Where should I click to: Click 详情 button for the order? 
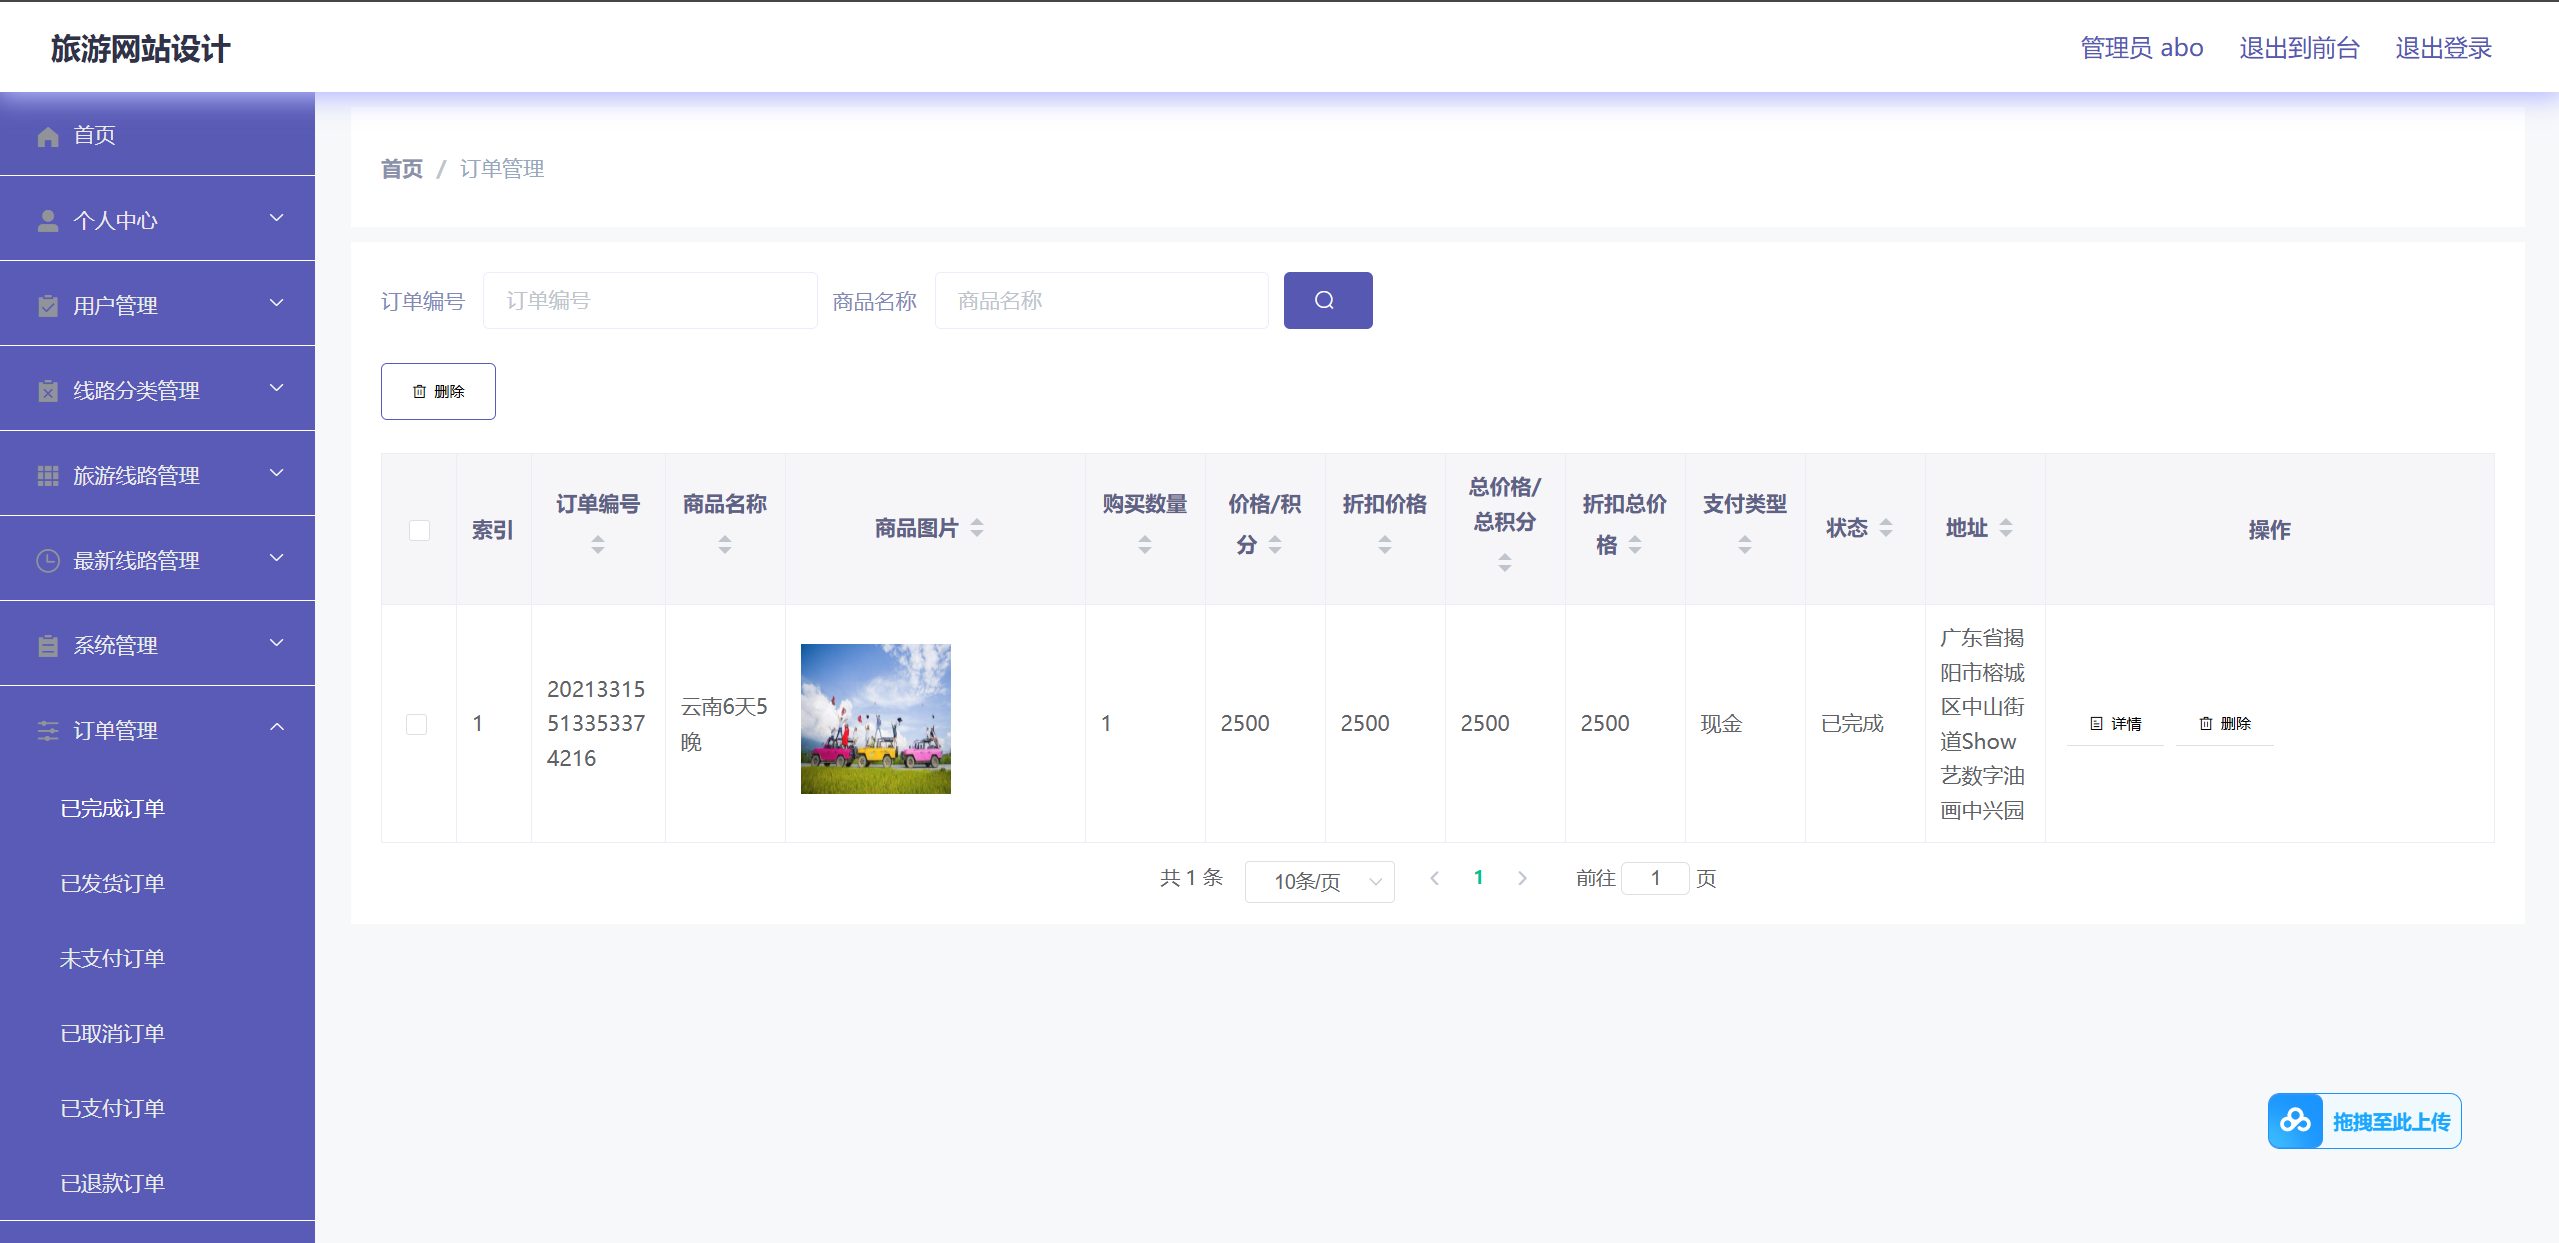pos(2116,724)
